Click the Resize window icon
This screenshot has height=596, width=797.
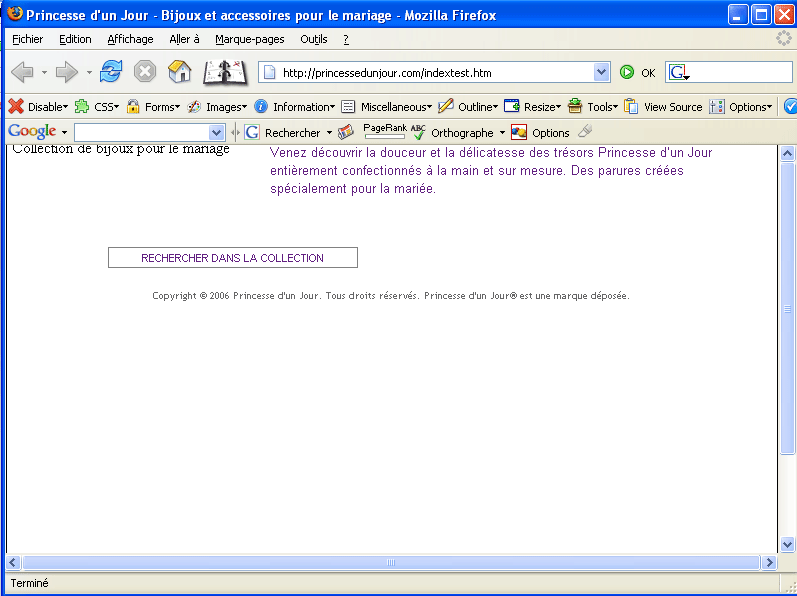pos(512,106)
